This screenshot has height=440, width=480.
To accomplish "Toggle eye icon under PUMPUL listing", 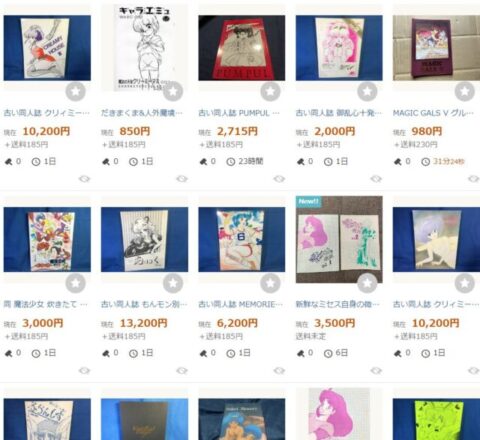I will (279, 179).
